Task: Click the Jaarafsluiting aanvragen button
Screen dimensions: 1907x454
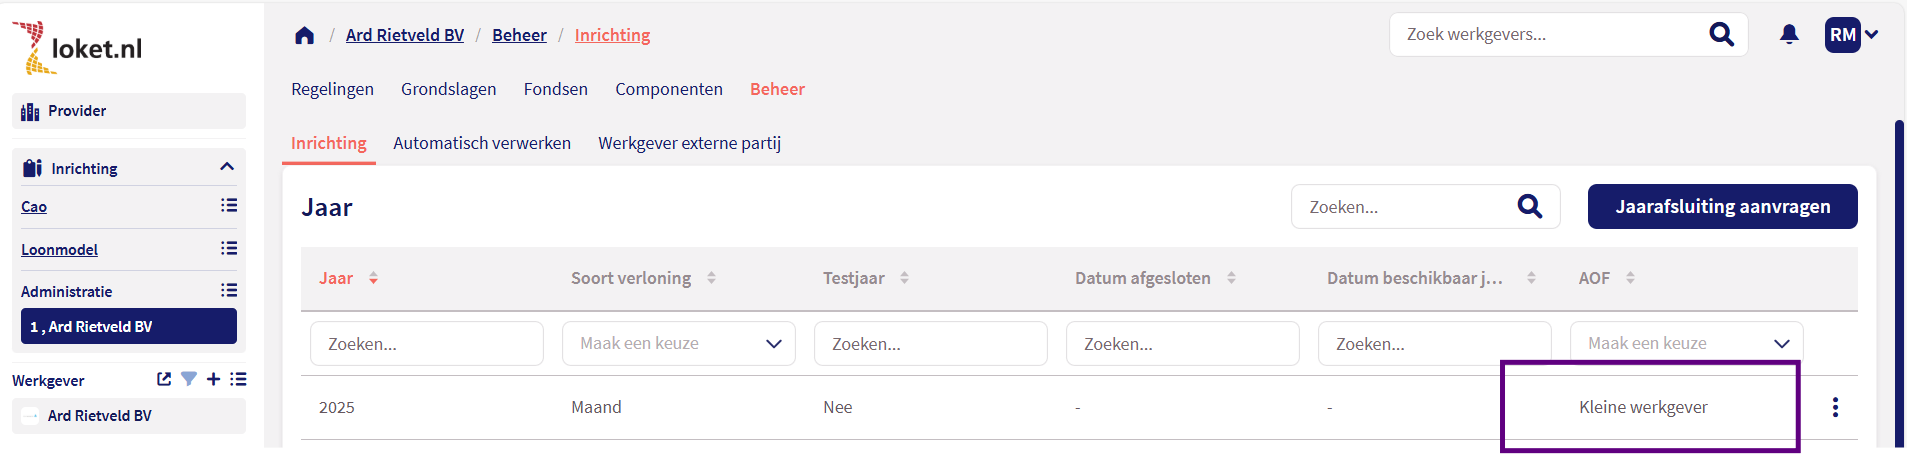Action: tap(1722, 207)
